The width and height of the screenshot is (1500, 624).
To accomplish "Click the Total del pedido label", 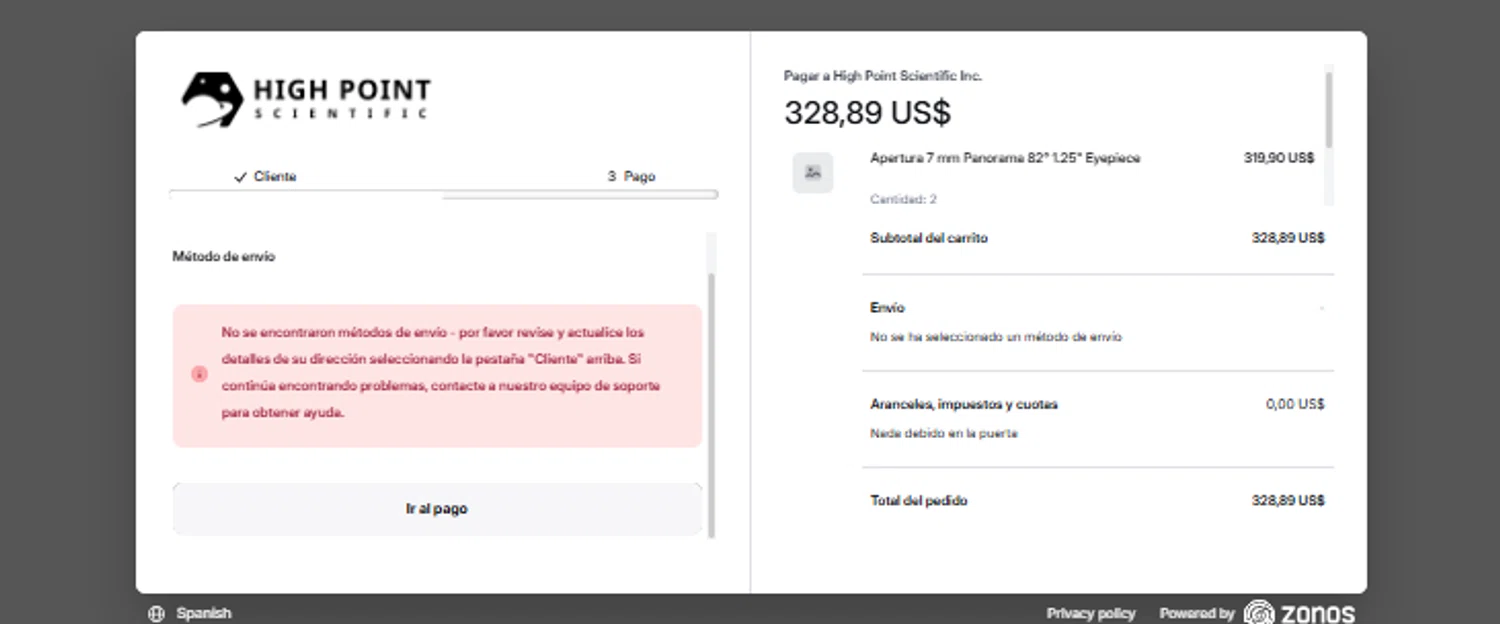I will pyautogui.click(x=919, y=501).
